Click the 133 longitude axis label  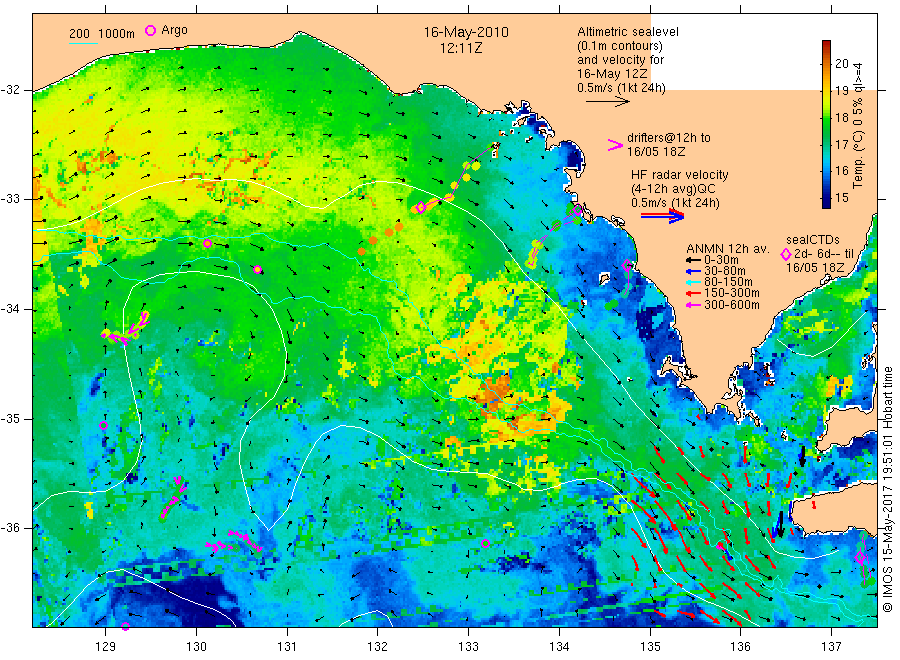[468, 647]
